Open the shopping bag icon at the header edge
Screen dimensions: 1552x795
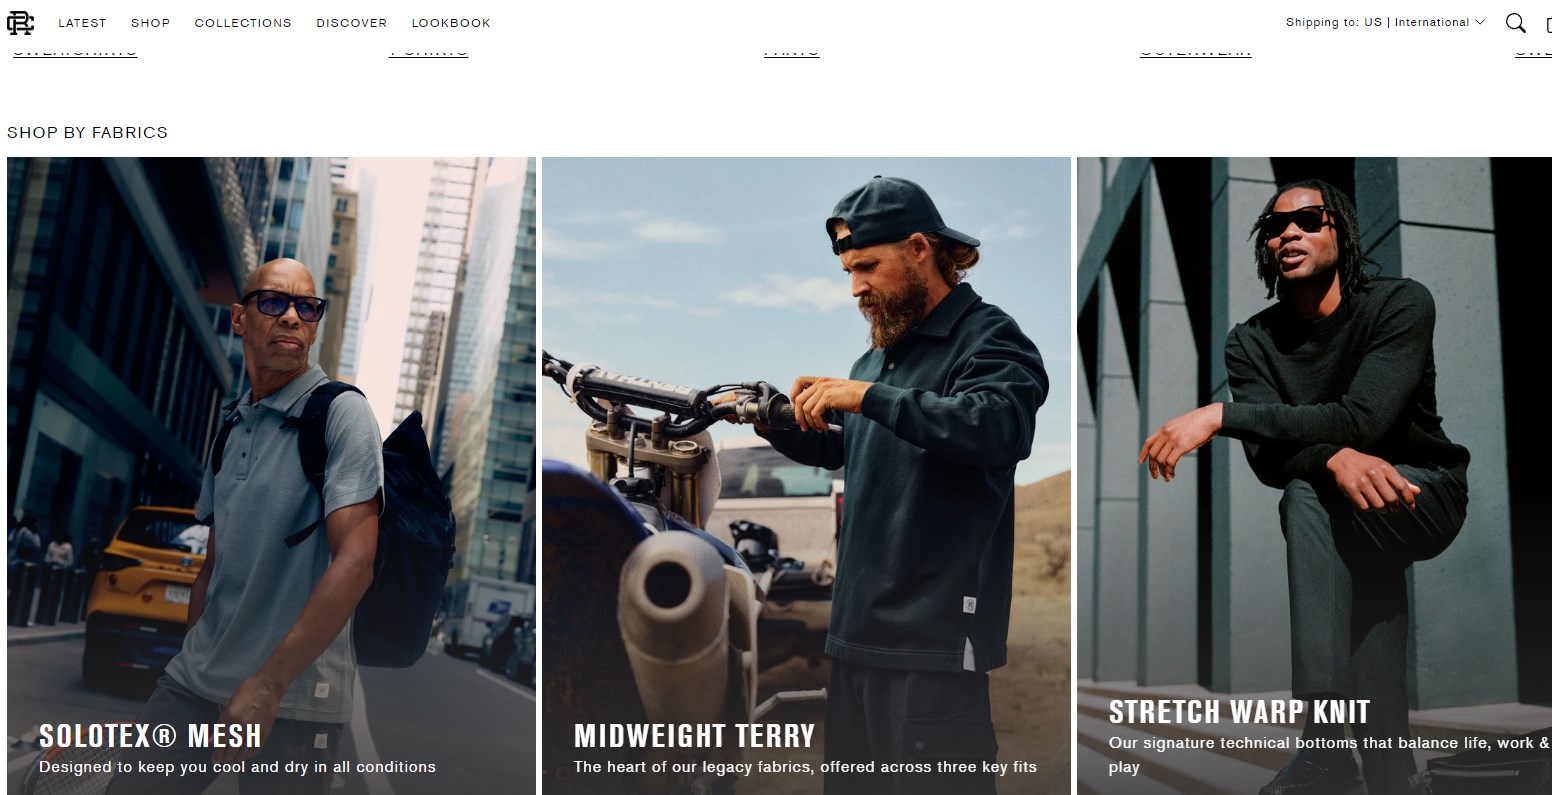(1548, 23)
